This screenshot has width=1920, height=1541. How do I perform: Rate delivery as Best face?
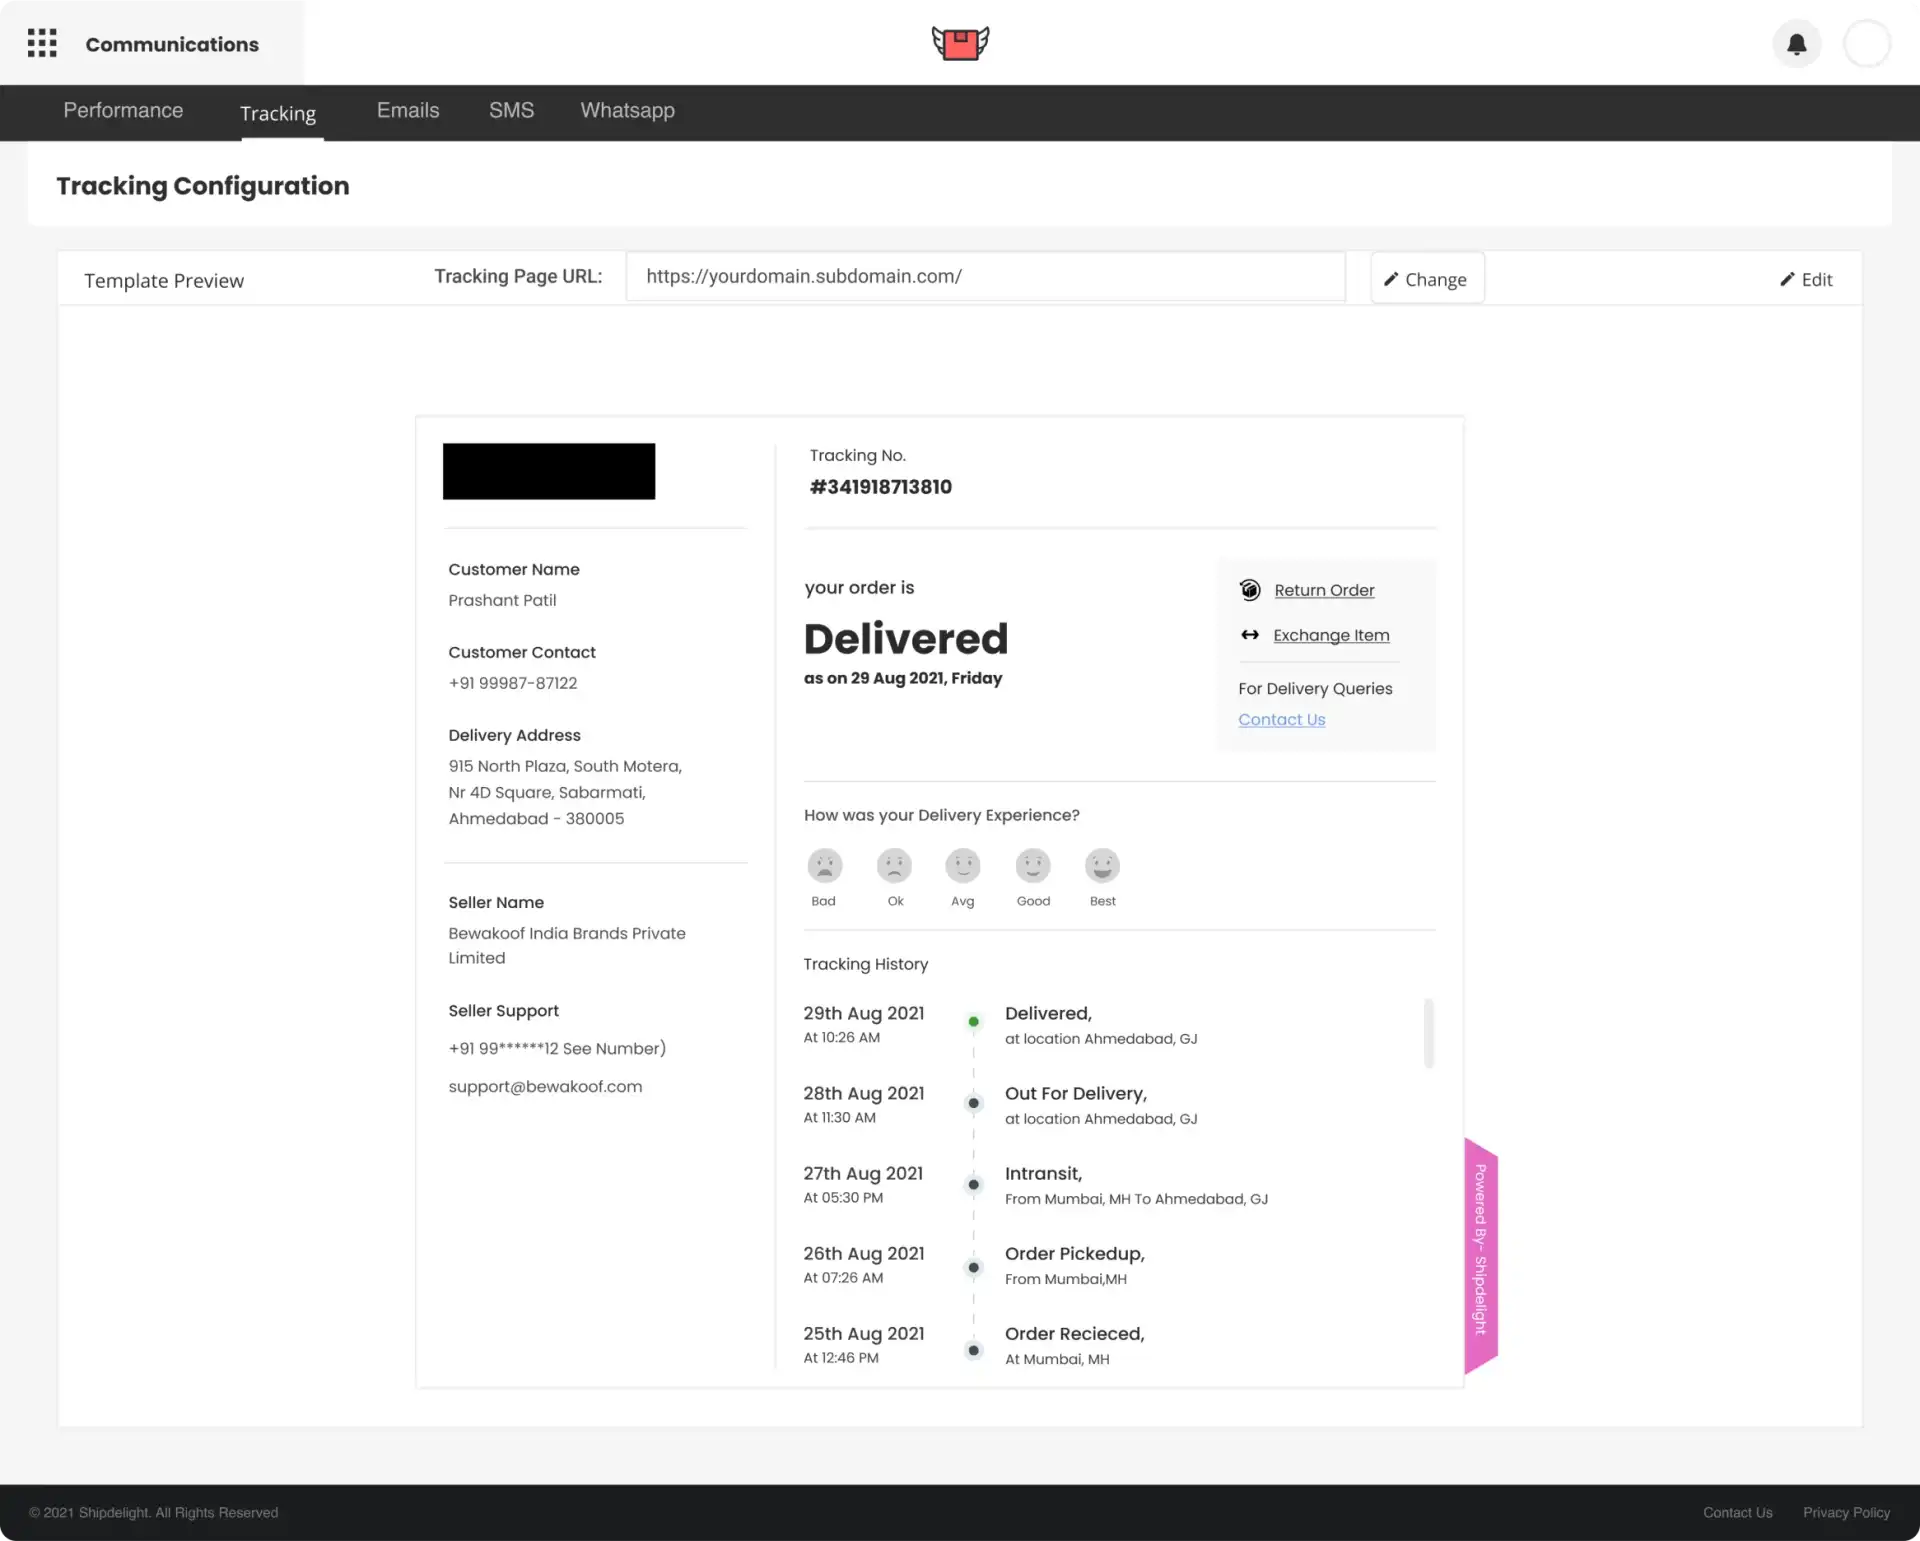pos(1102,866)
